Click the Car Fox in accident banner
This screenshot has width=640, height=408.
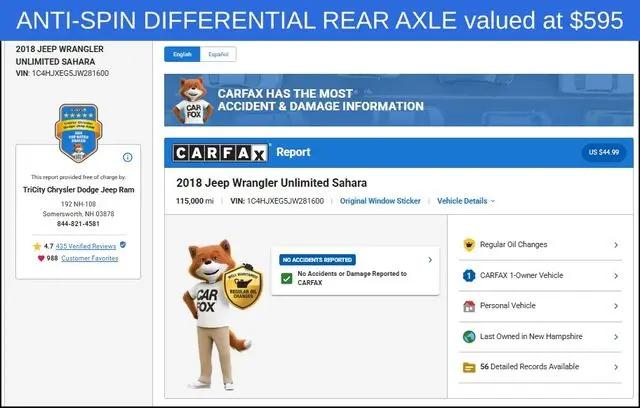[192, 101]
